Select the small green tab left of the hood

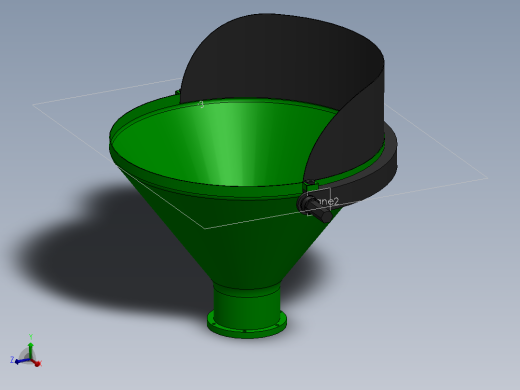tap(178, 92)
